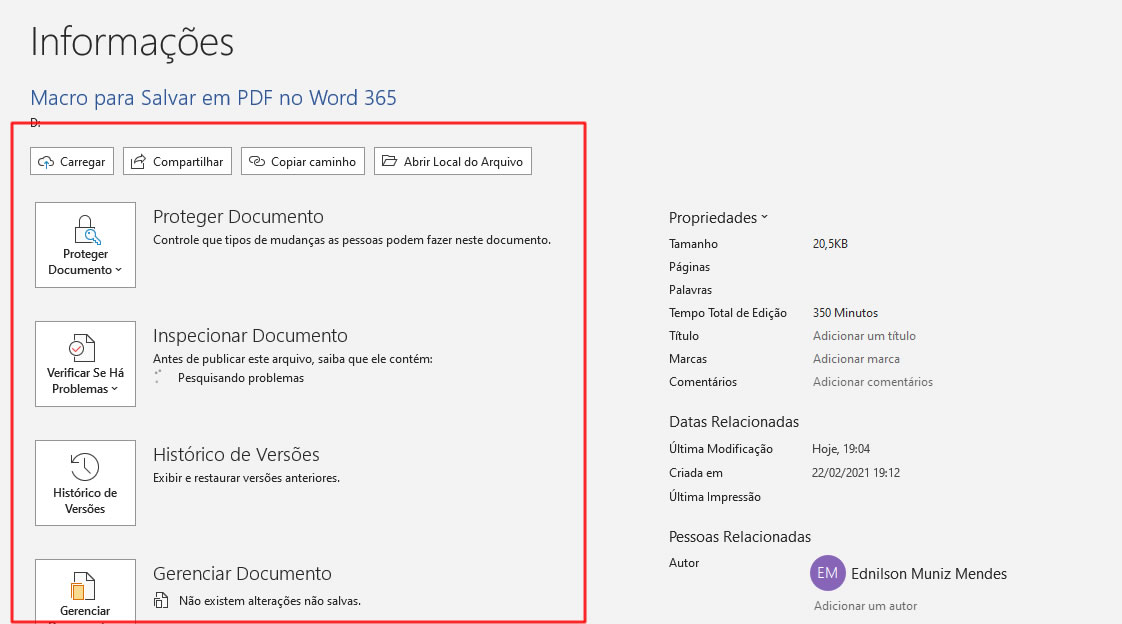Viewport: 1122px width, 624px height.
Task: Click the Proteger Documento heading
Action: (238, 216)
